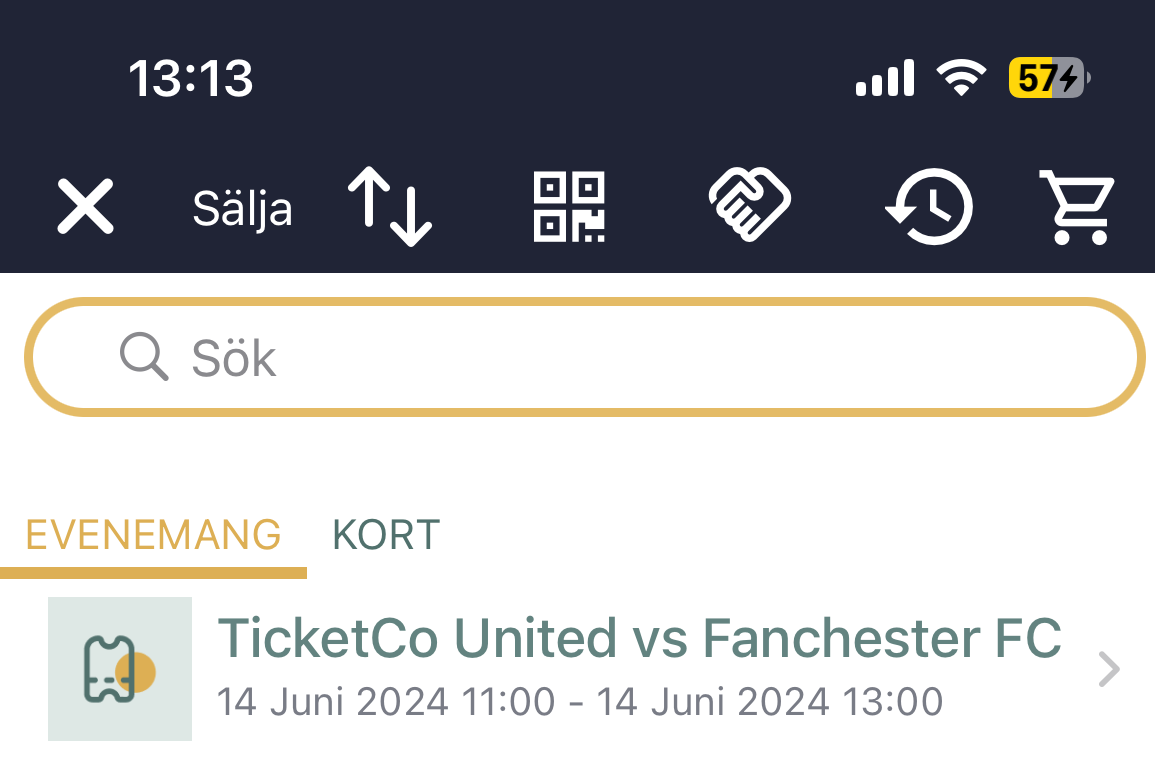Switch to the EVENEMANG tab
The image size is (1155, 758).
click(x=153, y=535)
